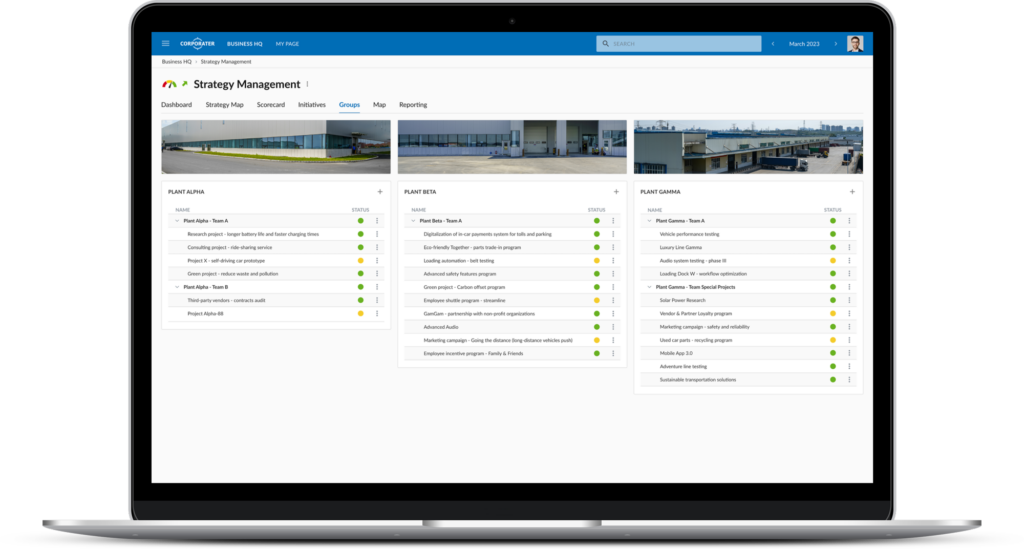Open more options for Sustainable transportation solutions
This screenshot has width=1024, height=549.
(x=849, y=380)
